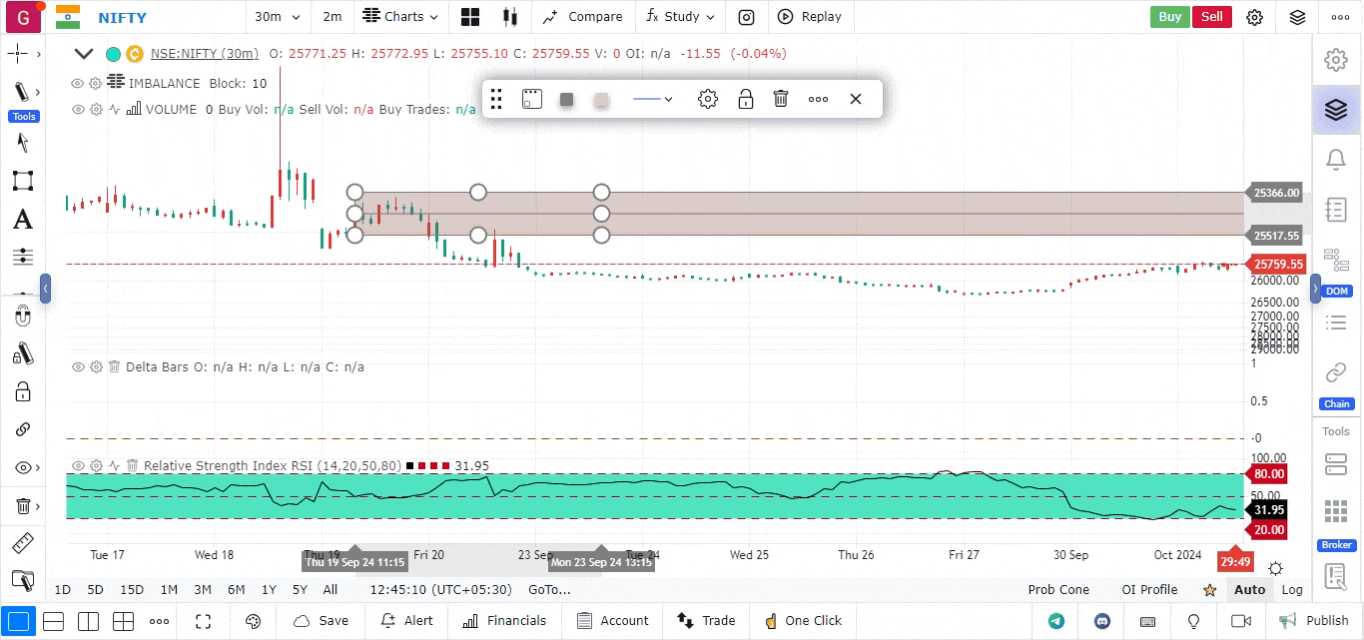Open the Alerts bell in right sidebar
The height and width of the screenshot is (640, 1364).
(1335, 159)
